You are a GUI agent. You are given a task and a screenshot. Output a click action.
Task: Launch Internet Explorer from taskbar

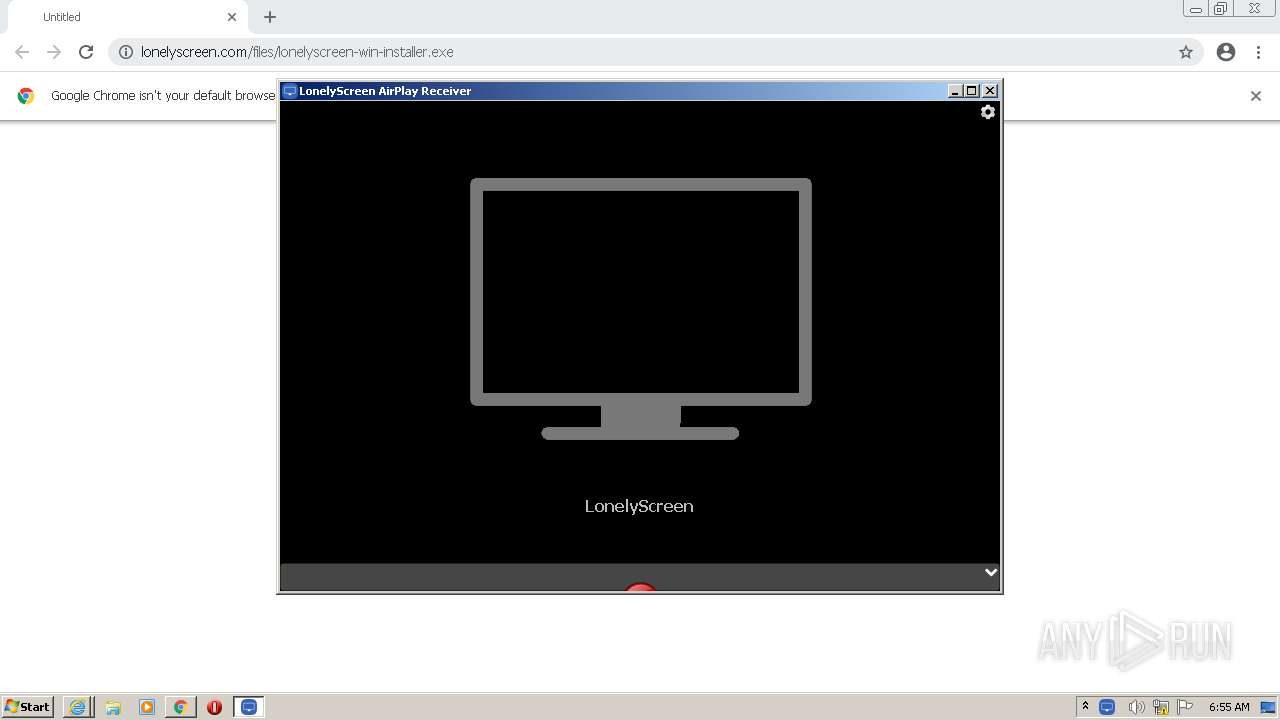(x=78, y=707)
